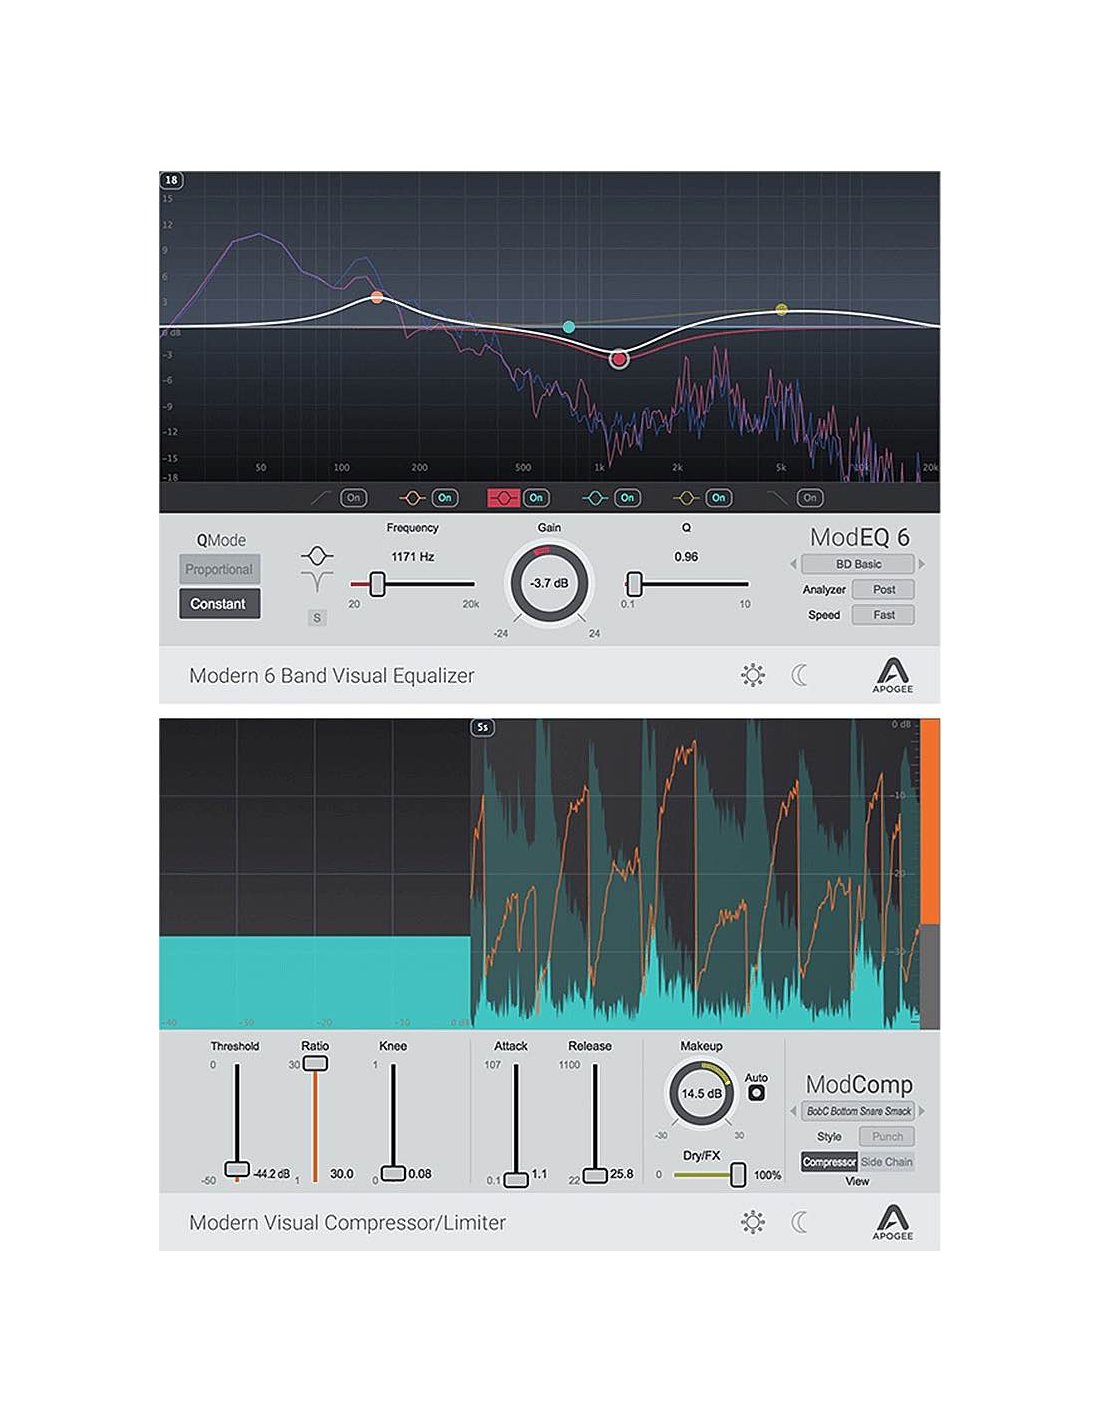Select the red highlighted EQ band icon

(503, 497)
